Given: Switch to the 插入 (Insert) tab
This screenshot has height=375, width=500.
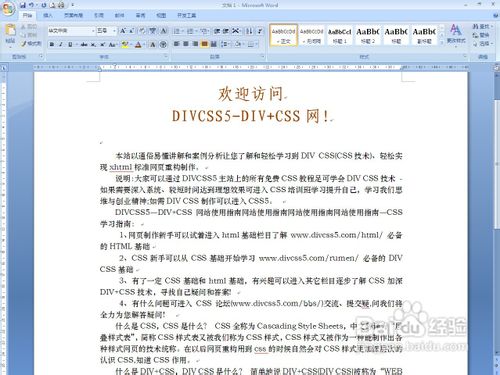Looking at the screenshot, I should tap(48, 15).
